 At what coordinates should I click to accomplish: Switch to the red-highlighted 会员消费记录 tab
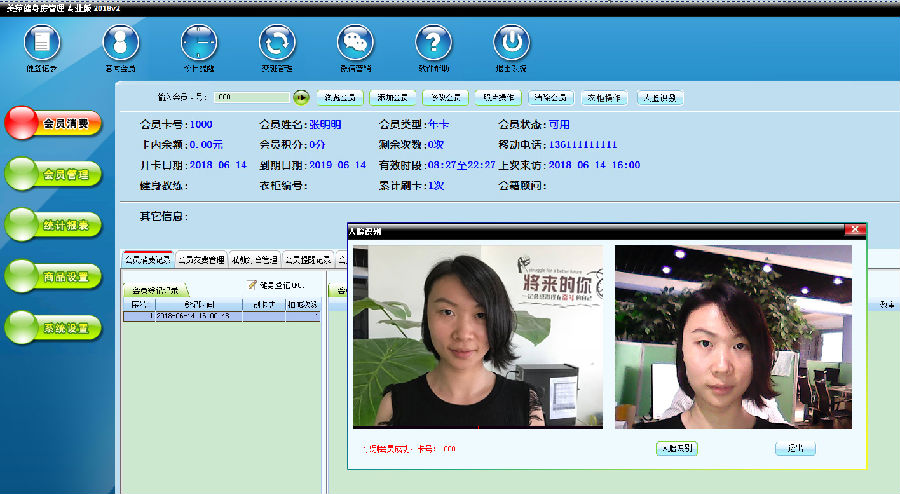tap(148, 259)
